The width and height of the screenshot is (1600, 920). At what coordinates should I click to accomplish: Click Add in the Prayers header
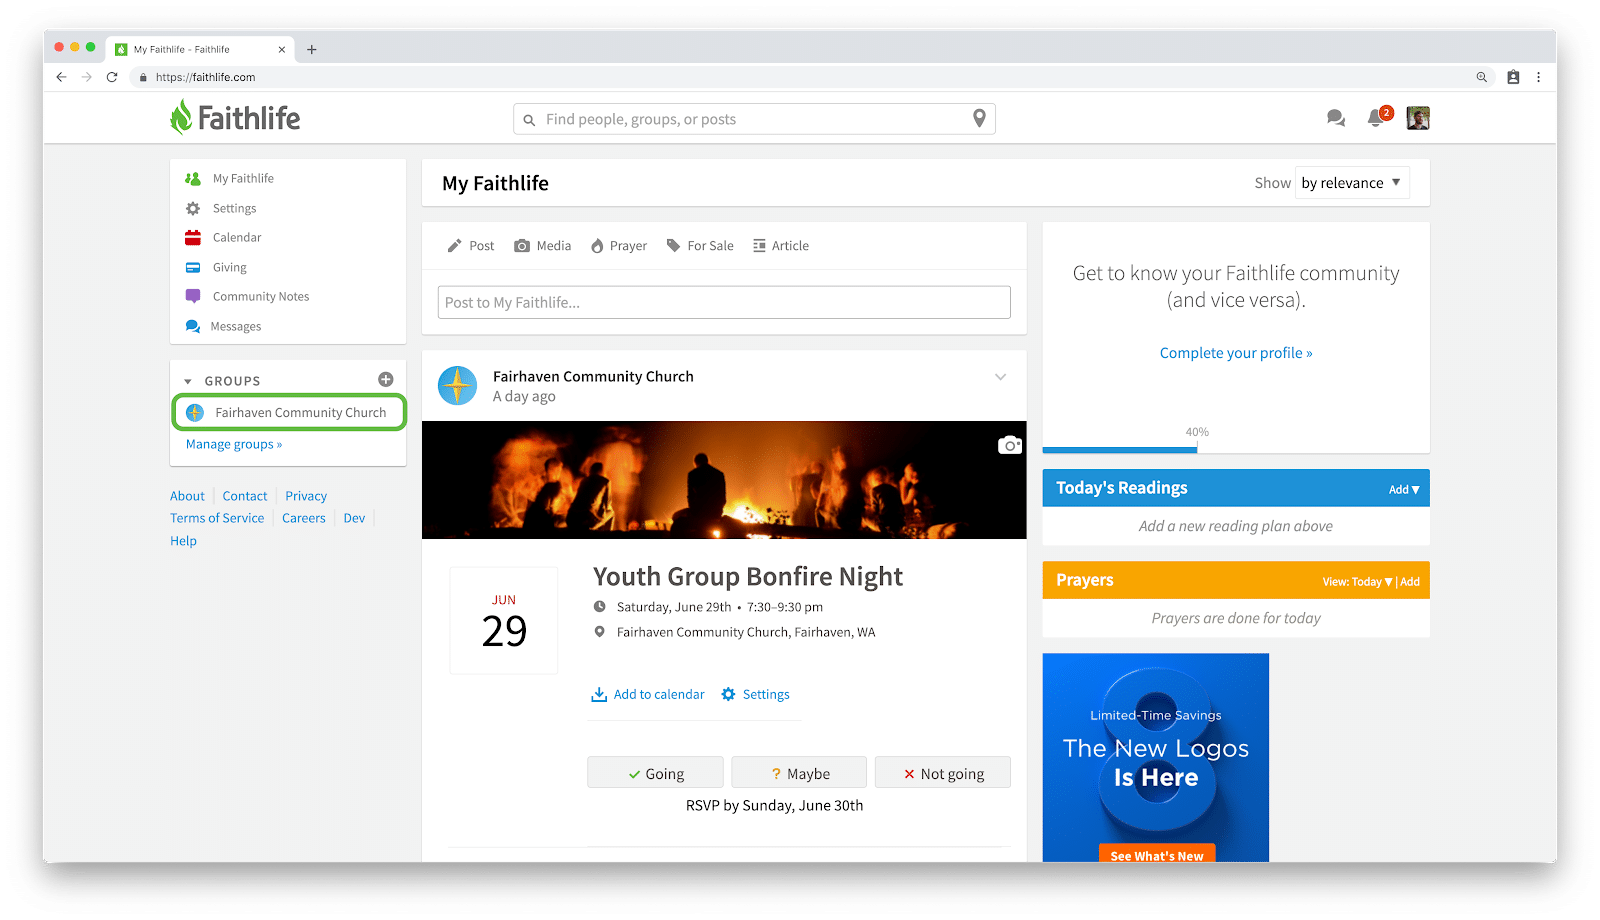[x=1410, y=582]
